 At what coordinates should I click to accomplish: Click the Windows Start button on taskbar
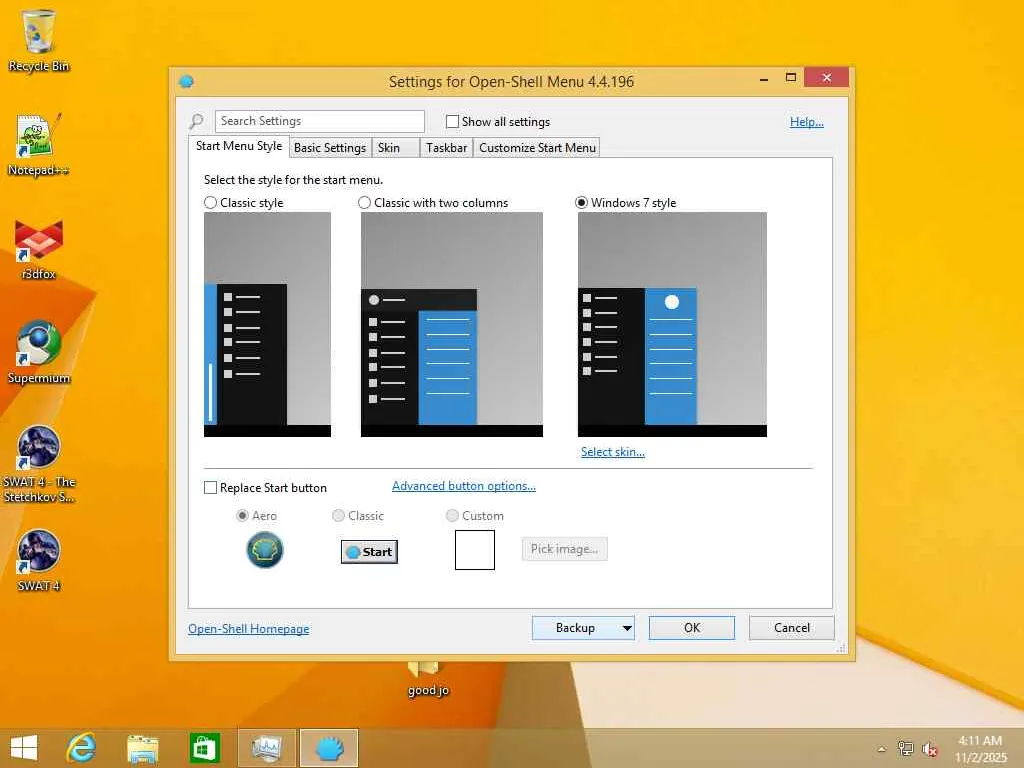(24, 748)
